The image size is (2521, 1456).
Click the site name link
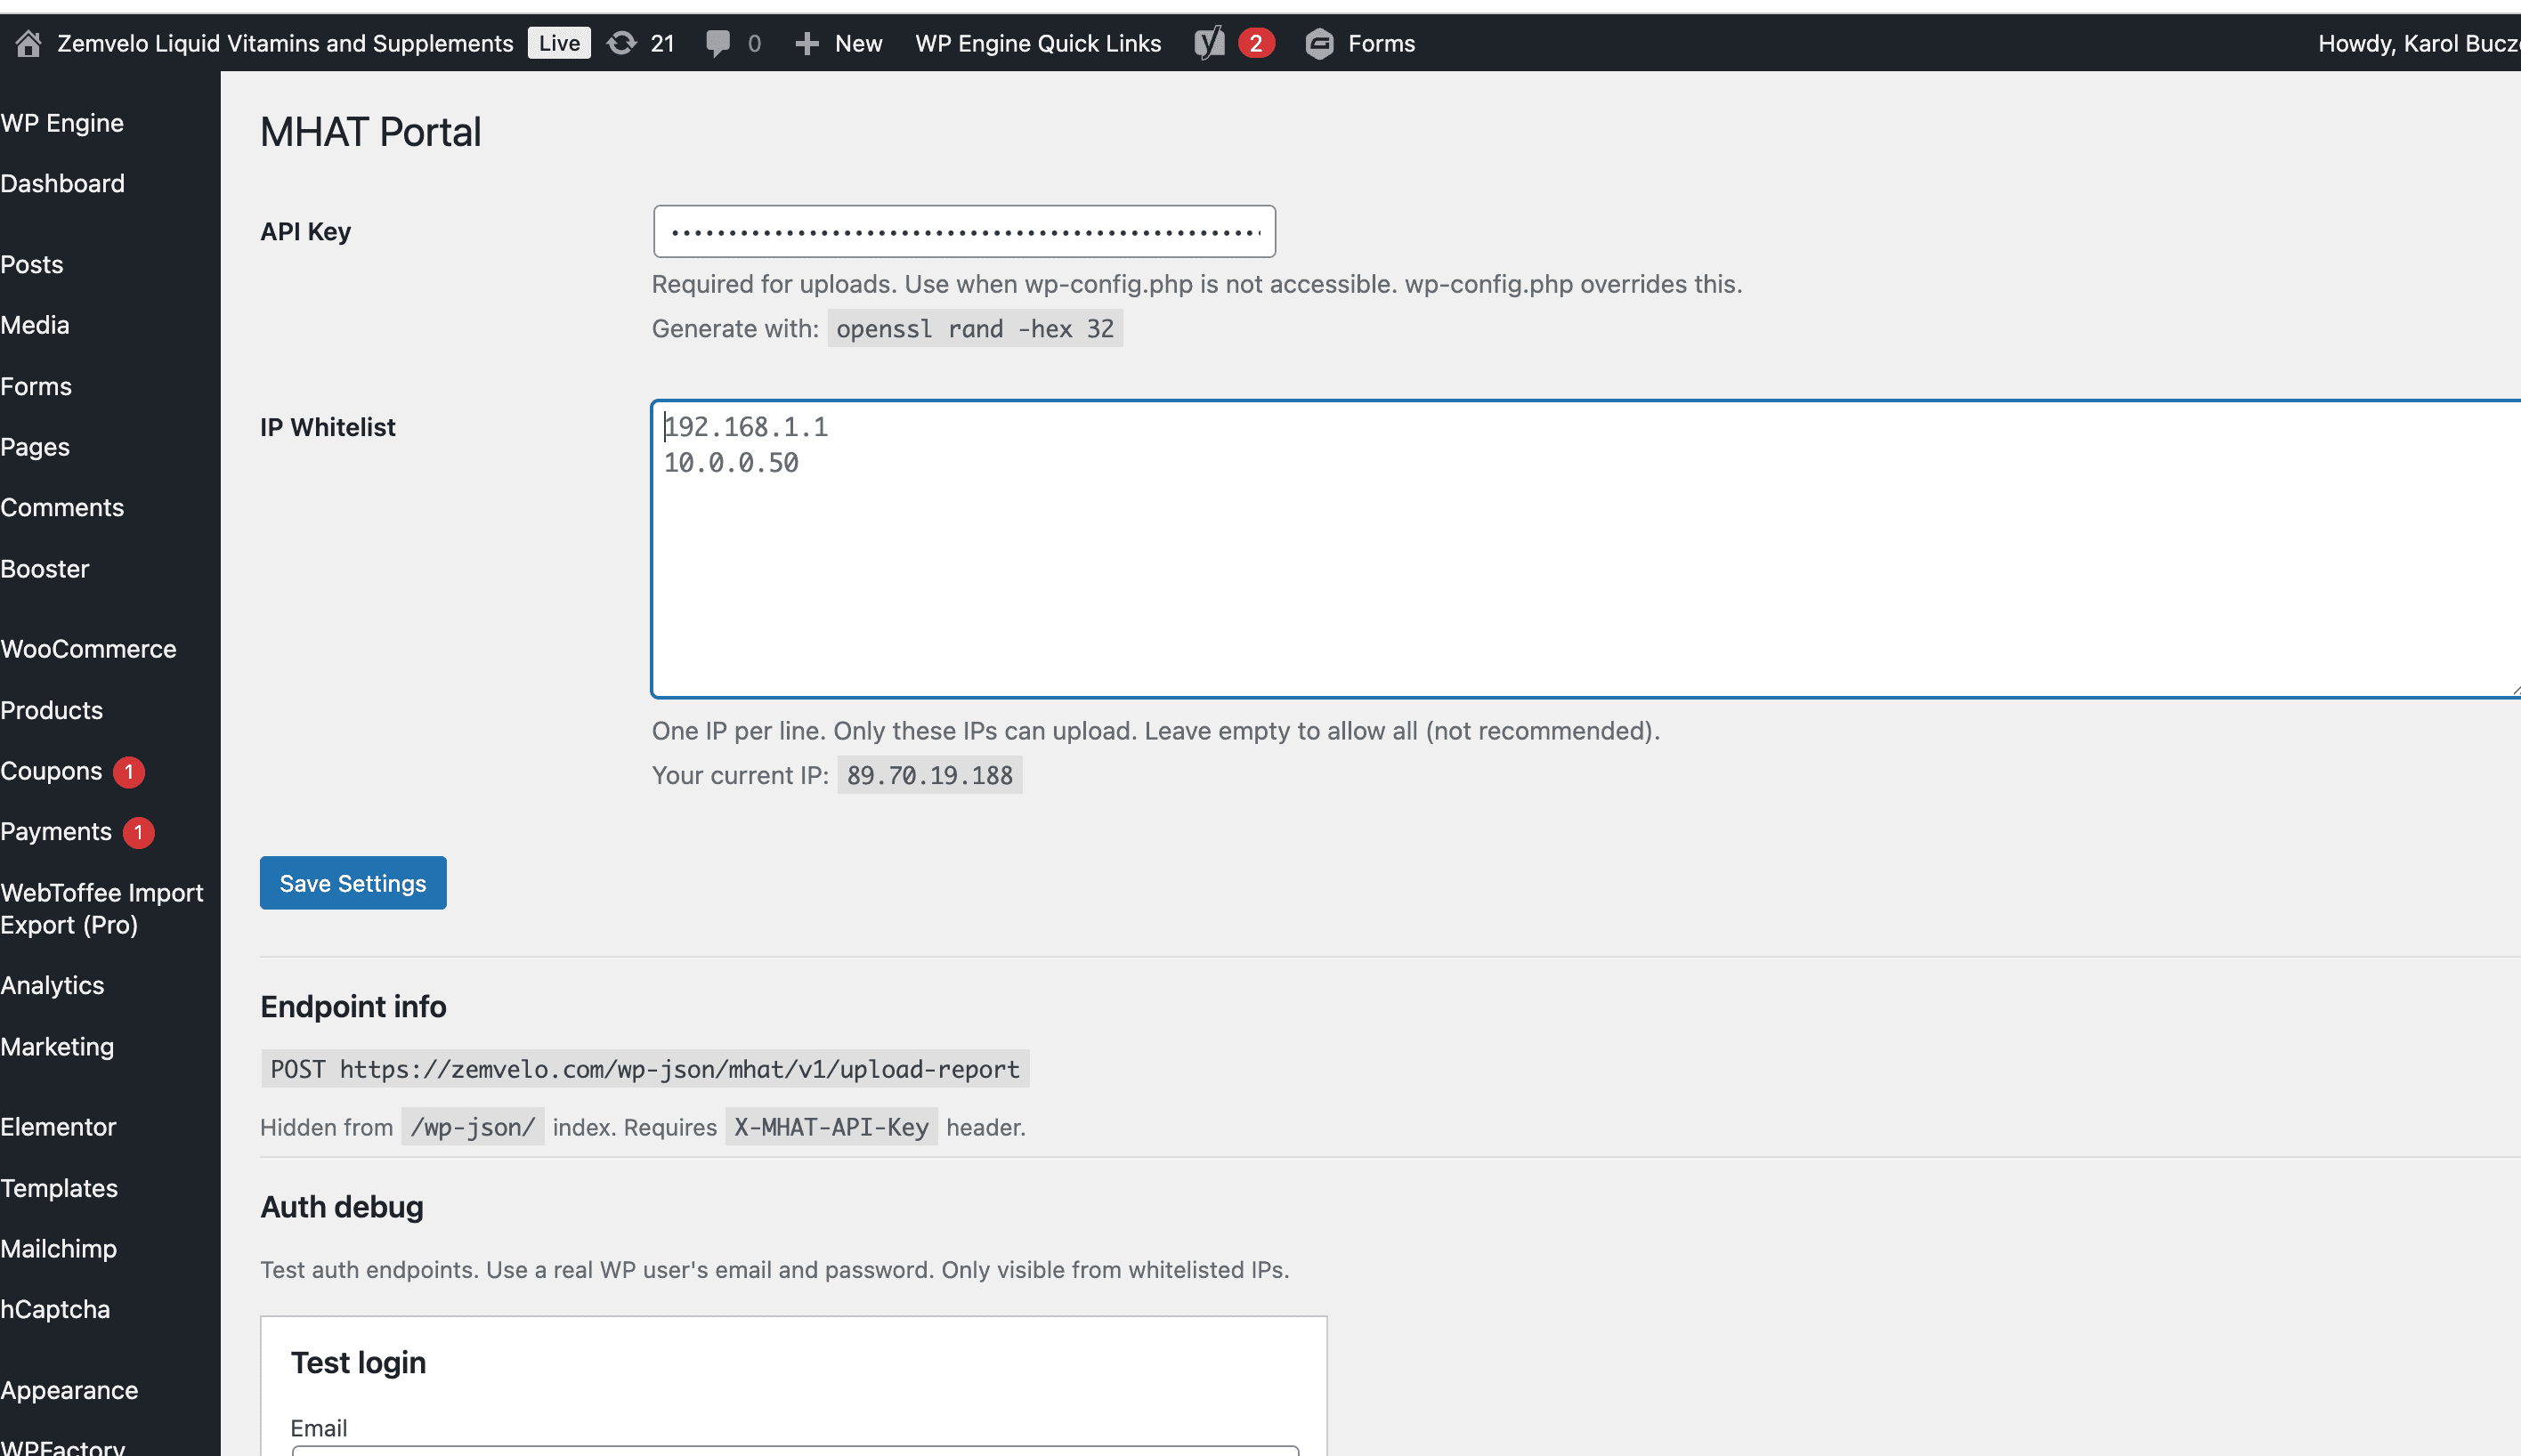284,43
